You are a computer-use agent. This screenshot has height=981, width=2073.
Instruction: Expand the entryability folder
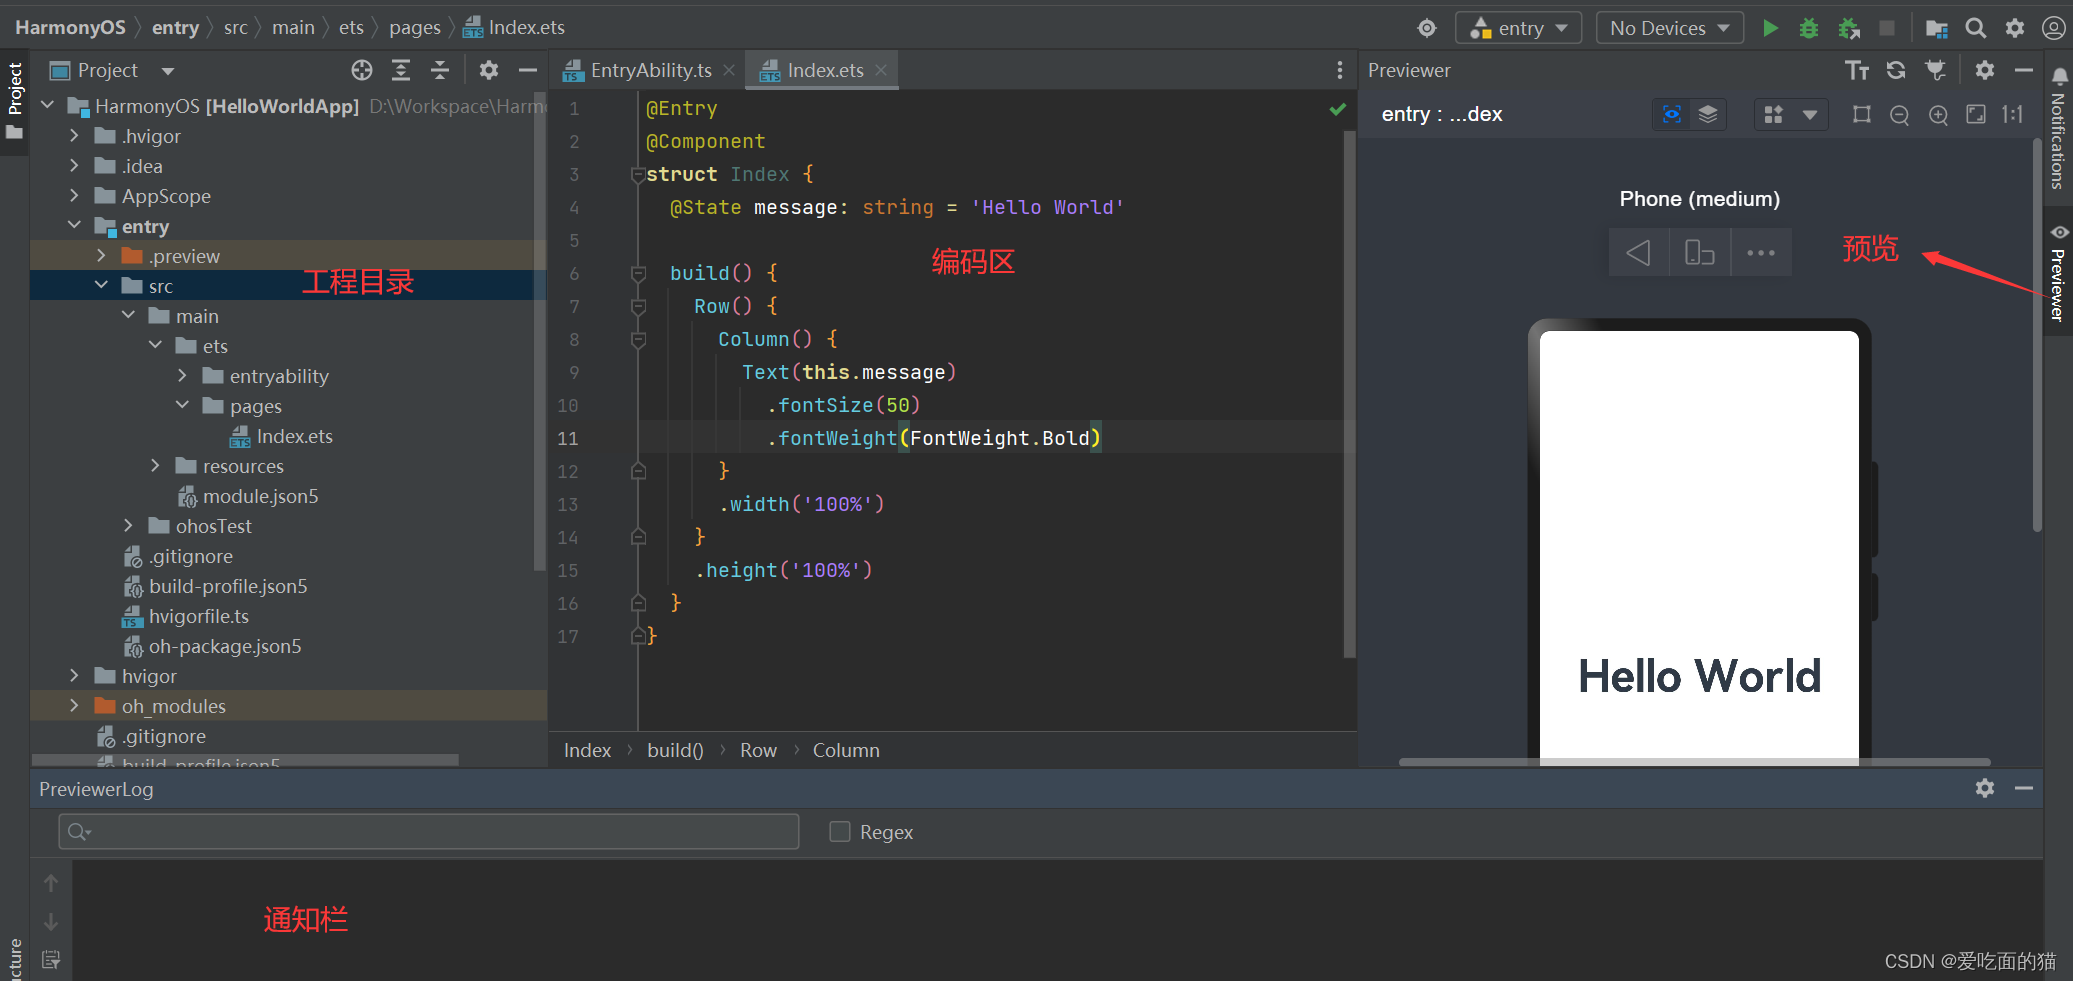(182, 375)
